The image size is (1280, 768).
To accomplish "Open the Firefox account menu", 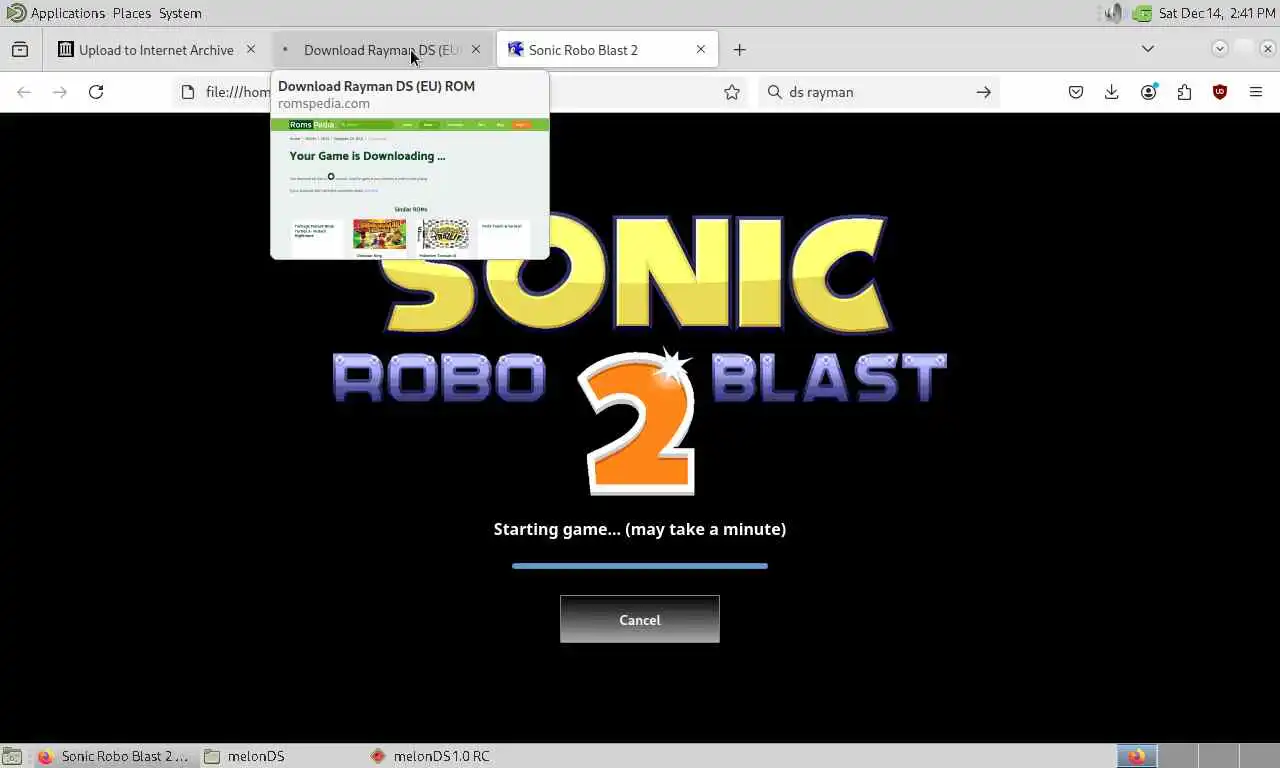I will point(1148,92).
